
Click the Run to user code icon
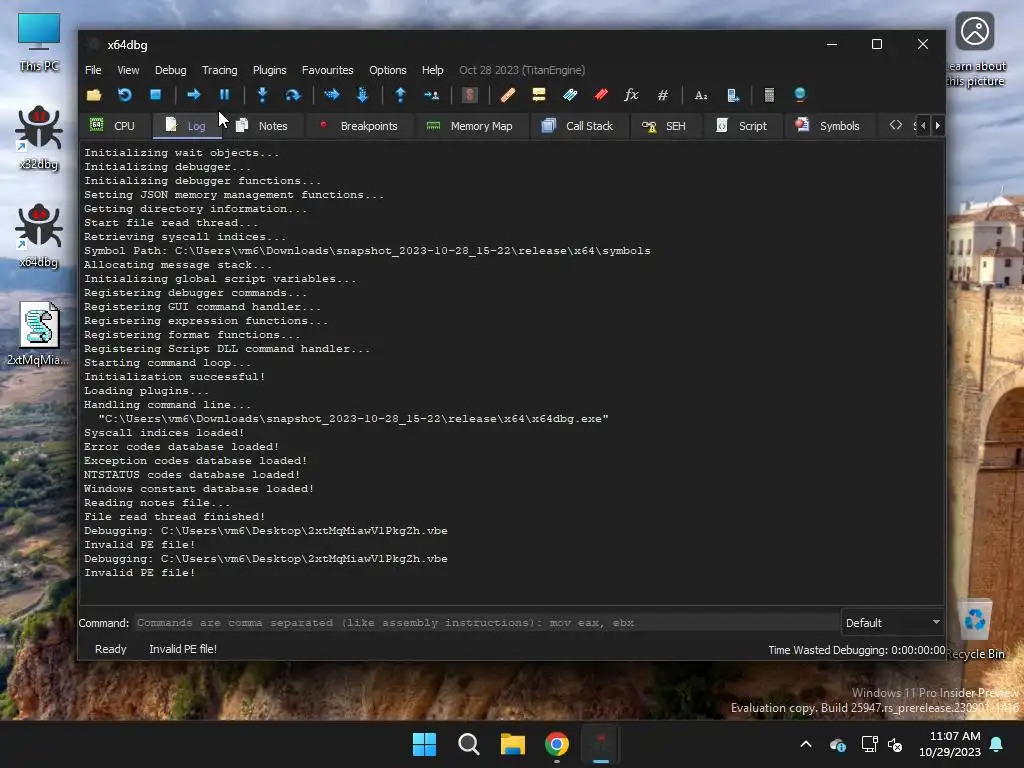click(x=431, y=95)
